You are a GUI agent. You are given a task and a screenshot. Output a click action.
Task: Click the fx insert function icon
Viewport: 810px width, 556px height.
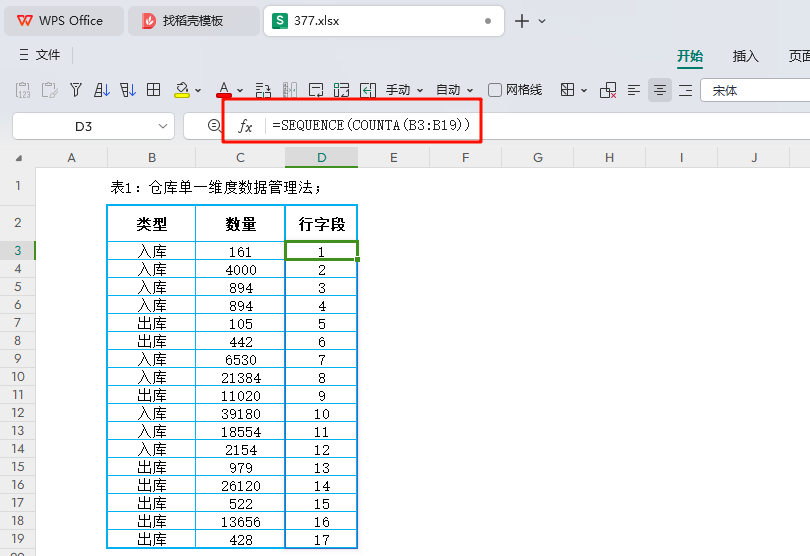tap(245, 126)
